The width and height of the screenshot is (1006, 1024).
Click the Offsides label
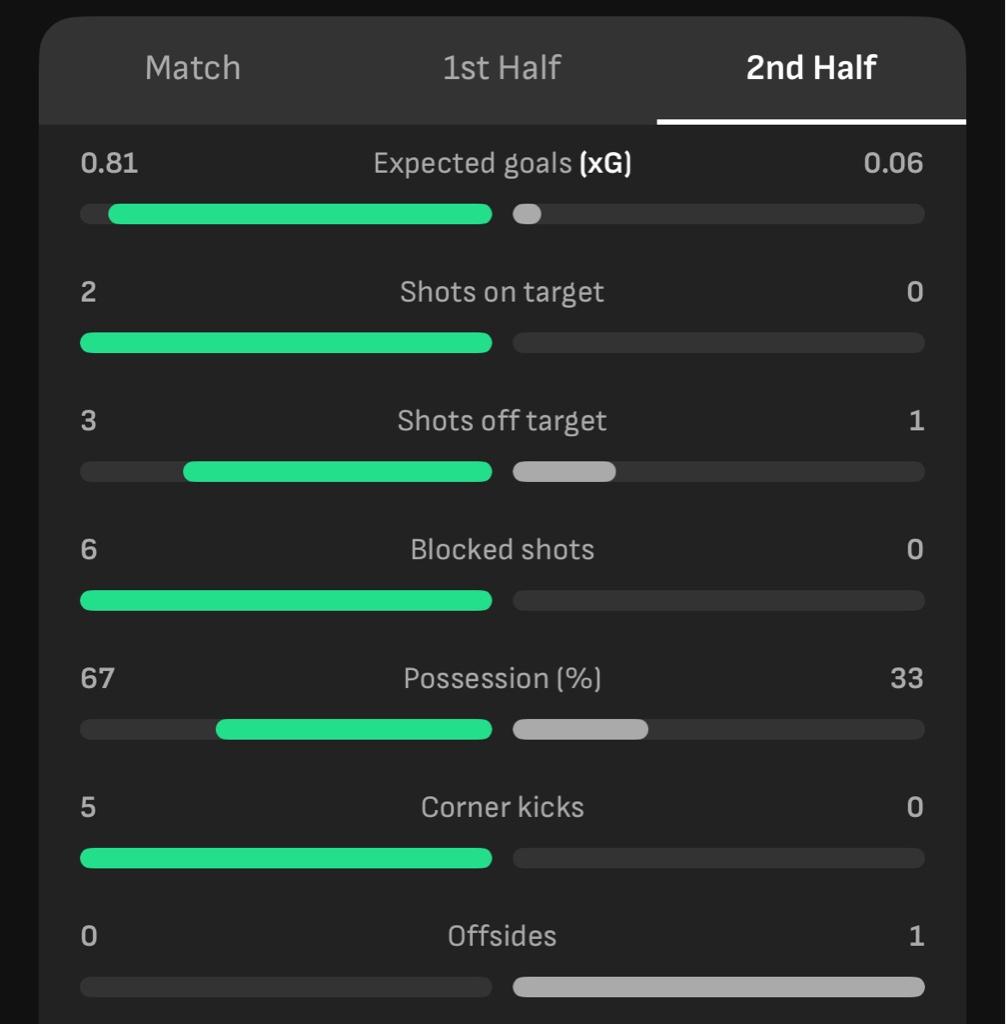[x=502, y=936]
